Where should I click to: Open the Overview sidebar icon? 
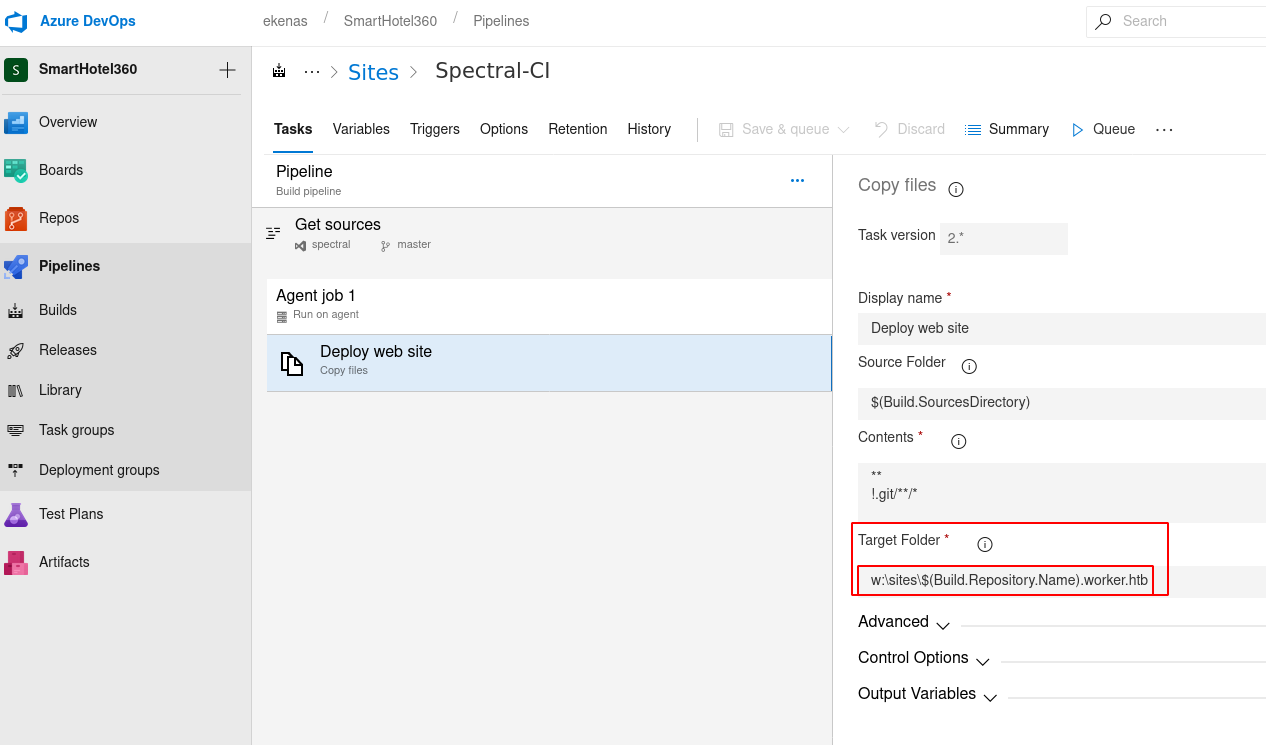click(16, 122)
